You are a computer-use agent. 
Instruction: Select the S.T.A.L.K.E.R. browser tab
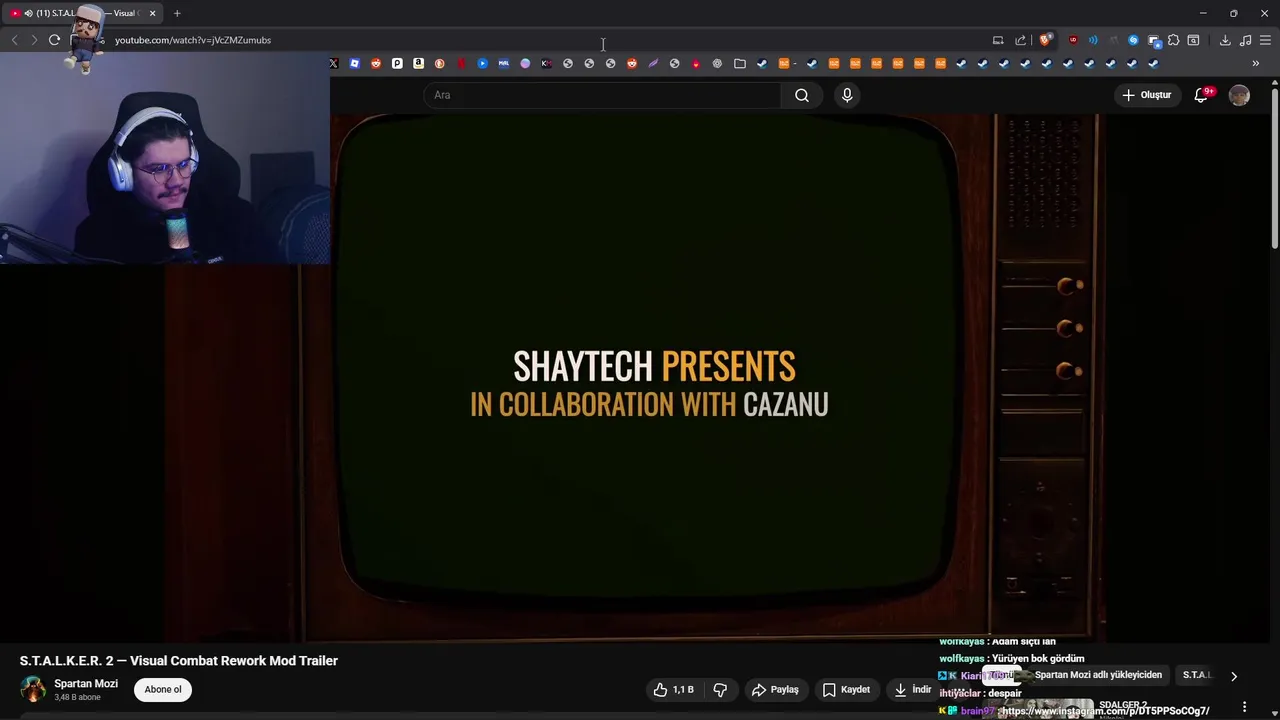(82, 13)
